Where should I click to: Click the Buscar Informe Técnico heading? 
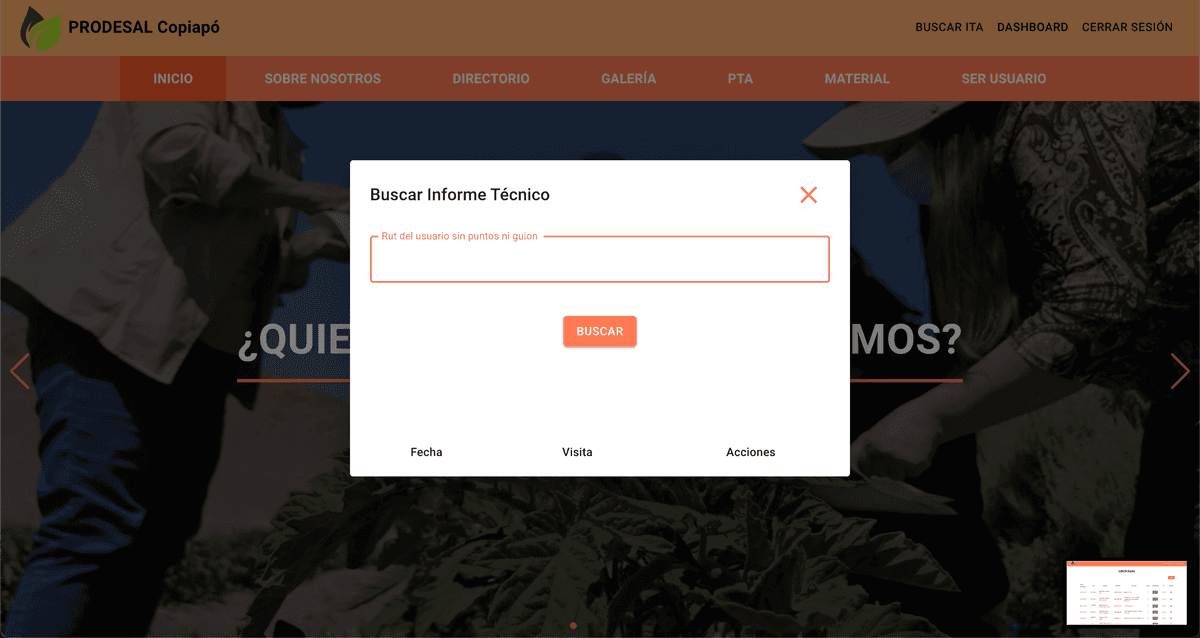click(460, 195)
